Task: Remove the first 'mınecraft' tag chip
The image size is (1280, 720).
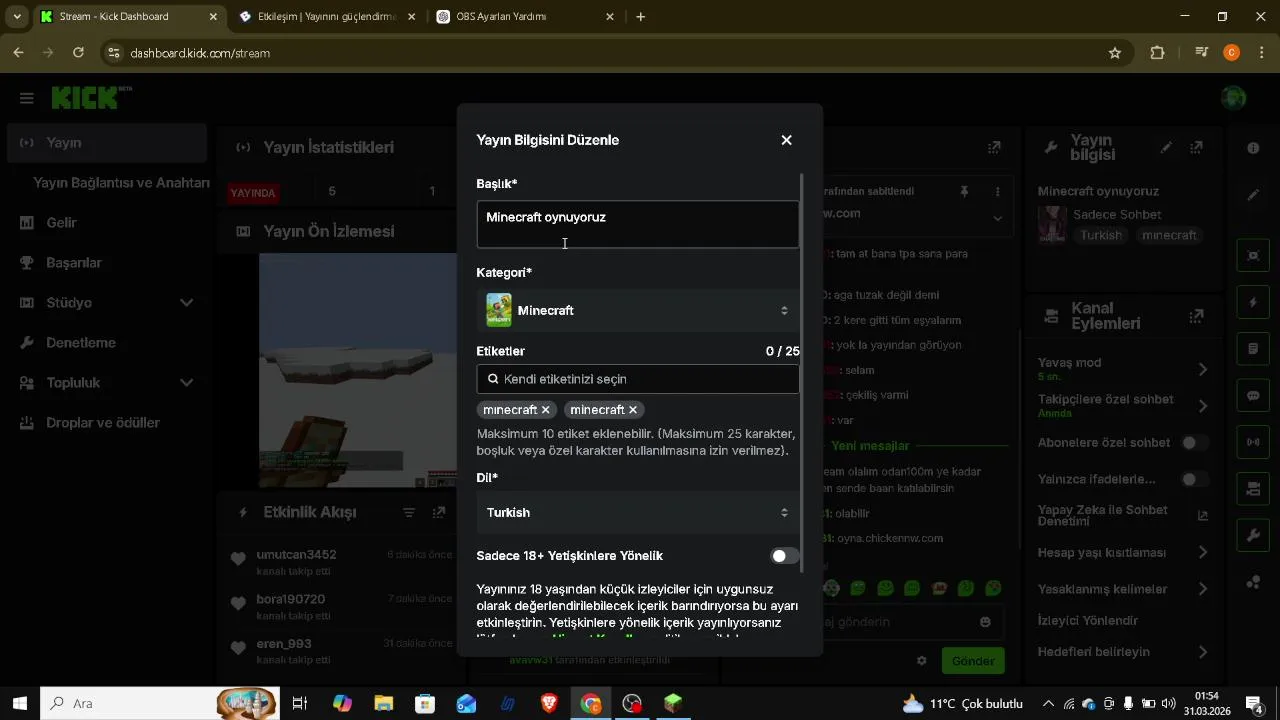Action: point(545,410)
